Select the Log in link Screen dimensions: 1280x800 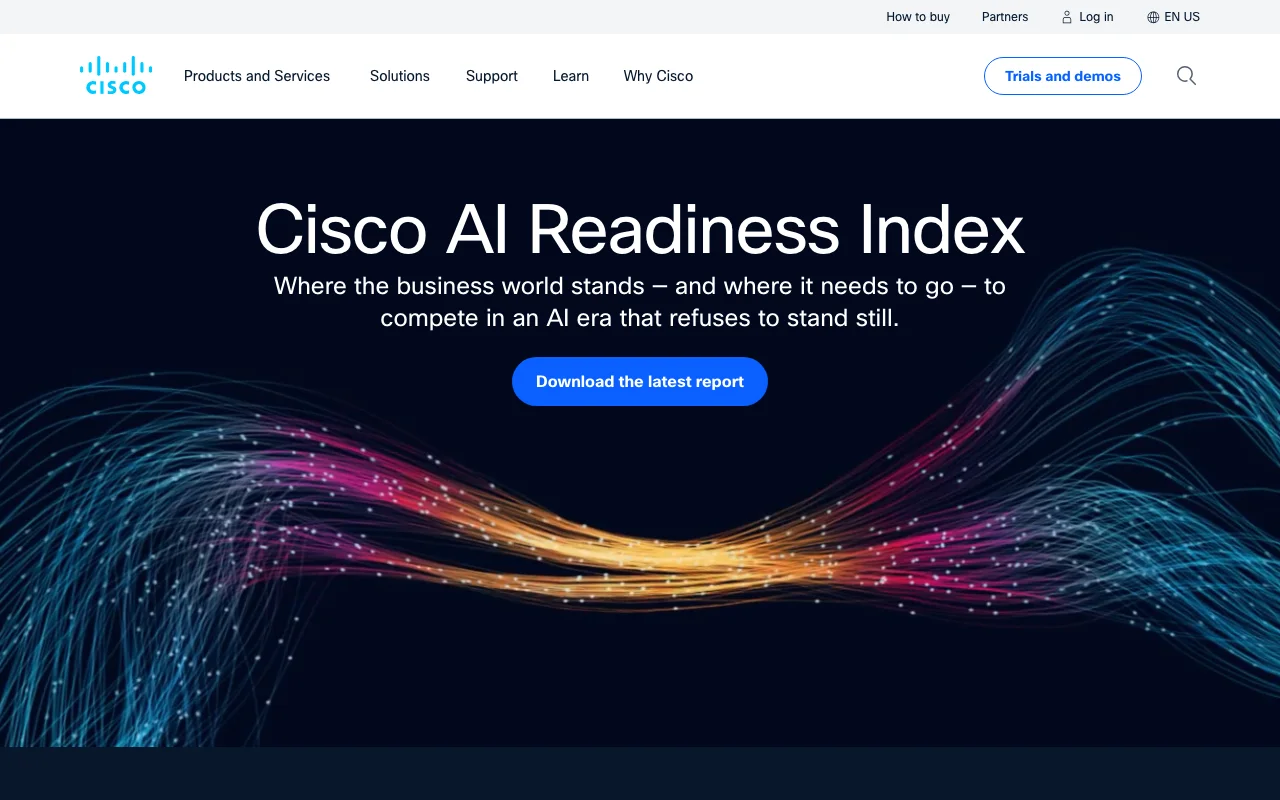pos(1096,17)
